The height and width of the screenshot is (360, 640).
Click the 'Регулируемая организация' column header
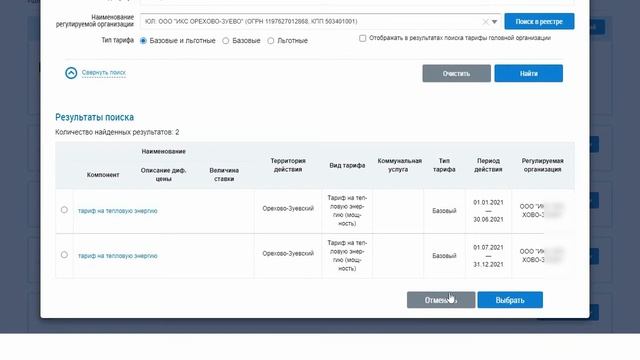542,165
